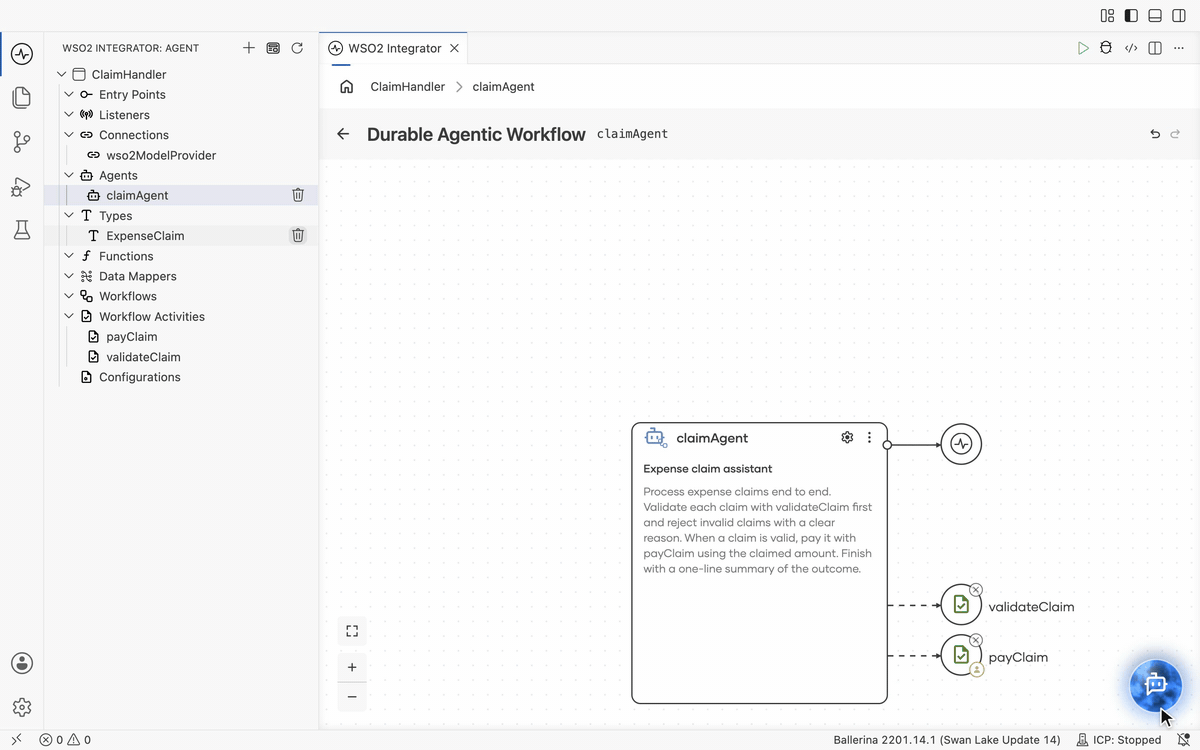The image size is (1200, 750).
Task: Close the WSO2 Integrator tab
Action: pos(455,48)
